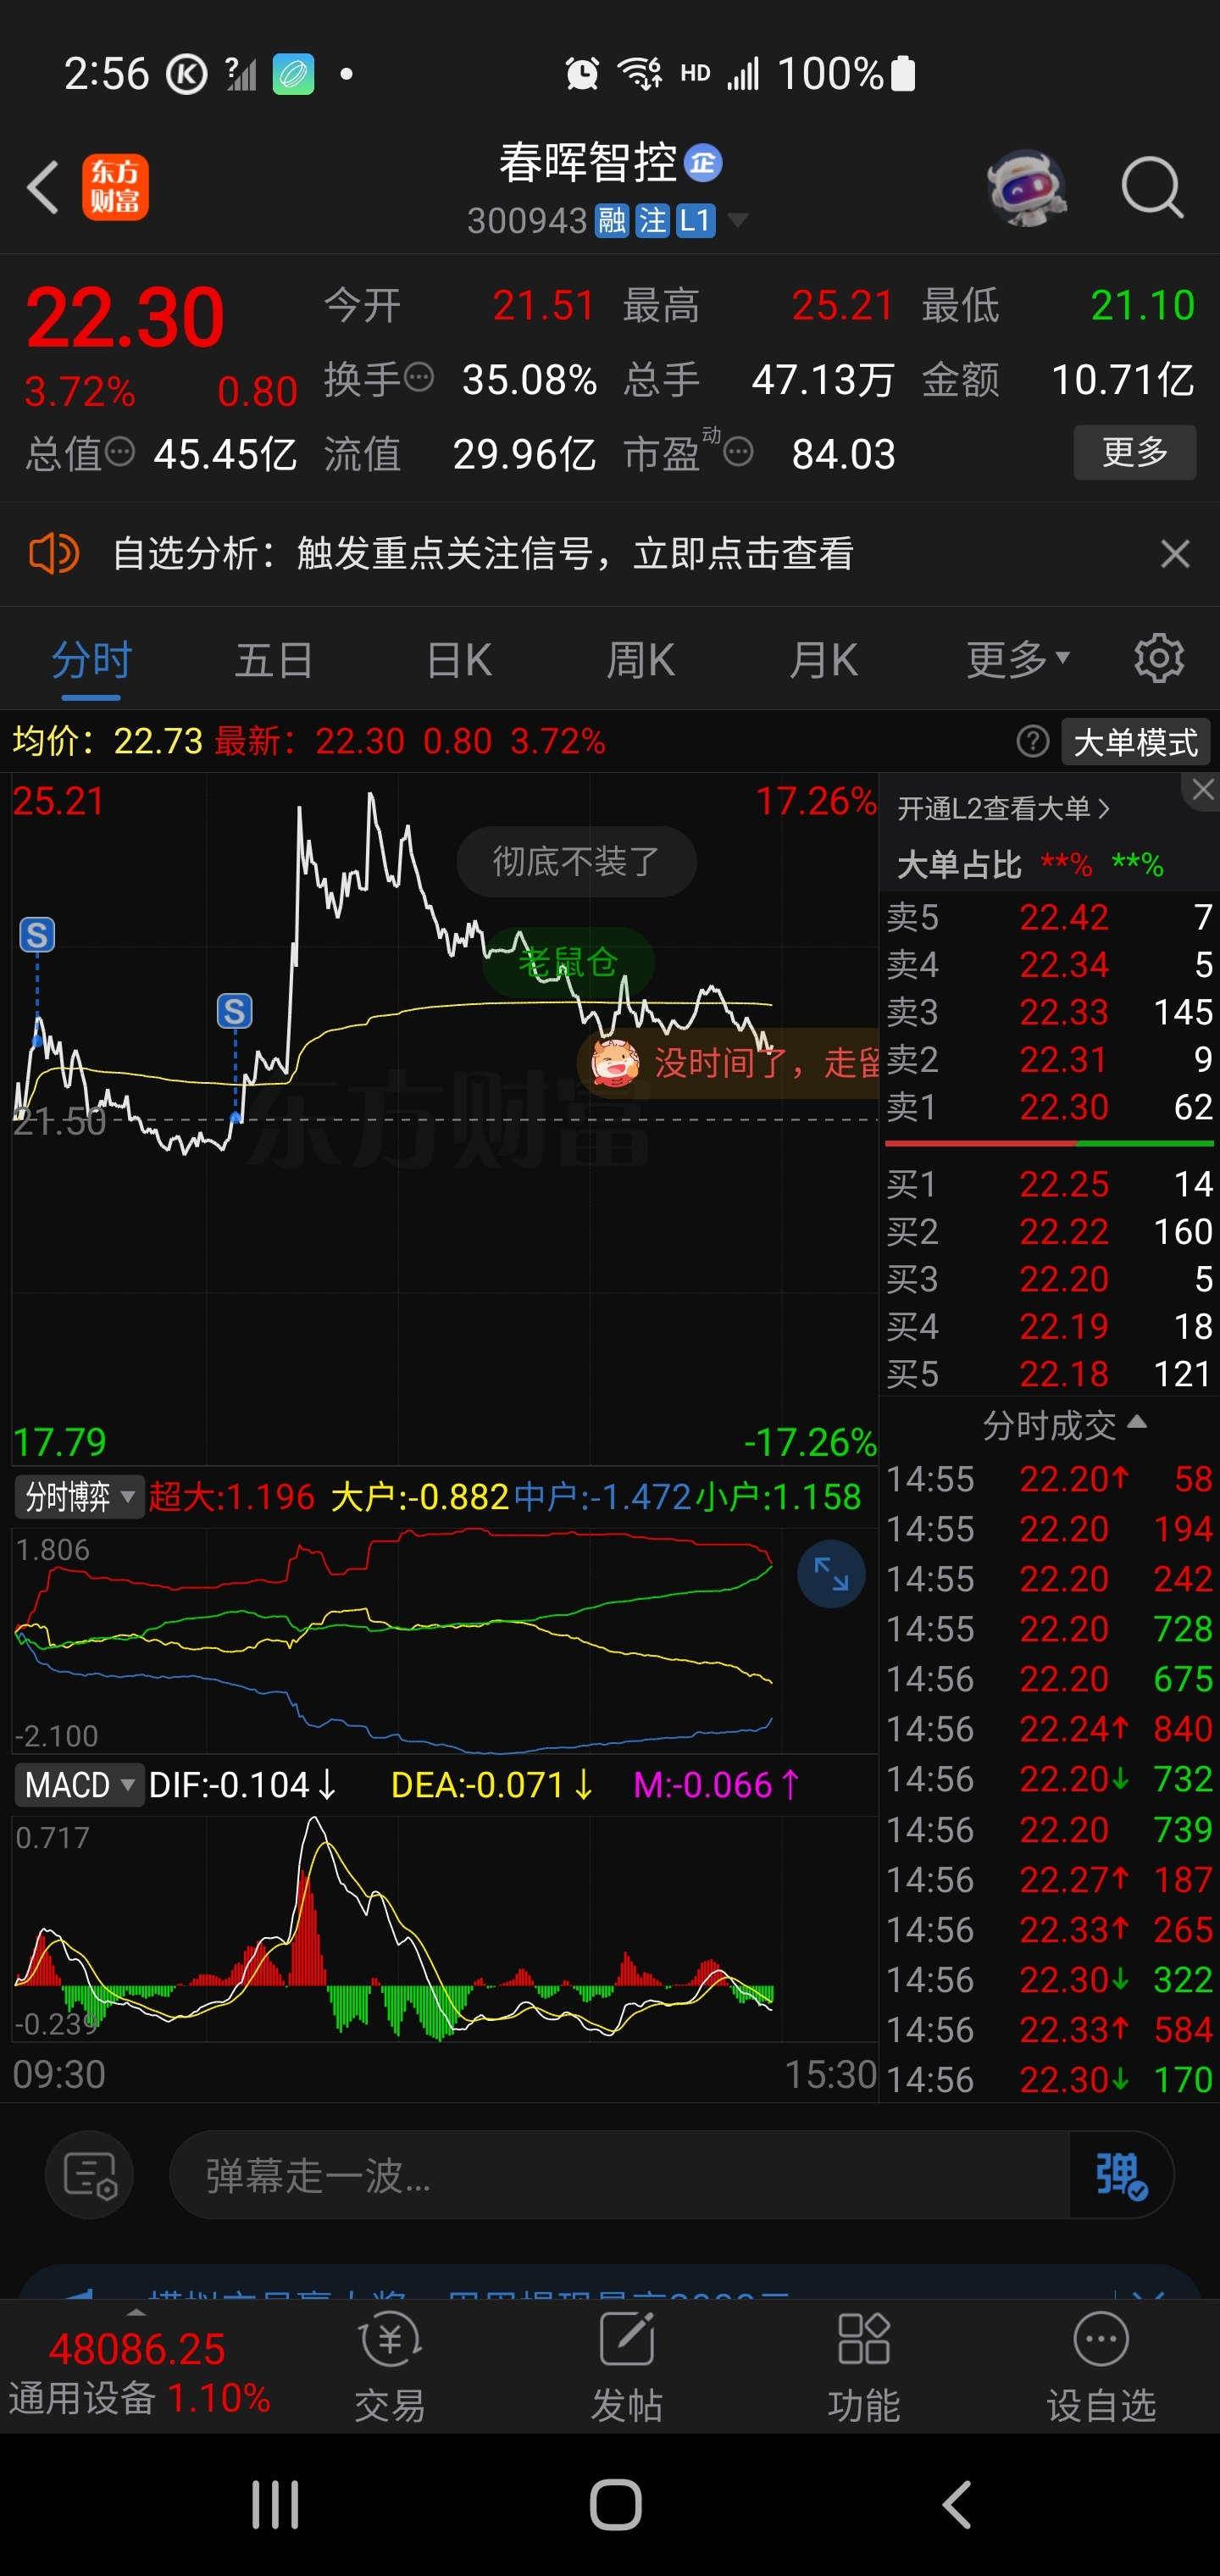This screenshot has width=1220, height=2576.
Task: Open 开通L2查看大单 link
Action: 1004,808
